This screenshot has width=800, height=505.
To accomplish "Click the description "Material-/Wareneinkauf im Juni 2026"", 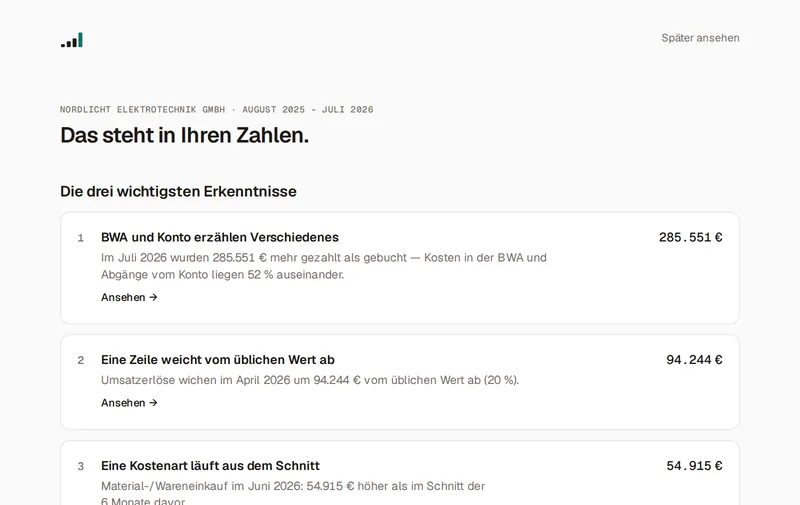I will (x=293, y=494).
